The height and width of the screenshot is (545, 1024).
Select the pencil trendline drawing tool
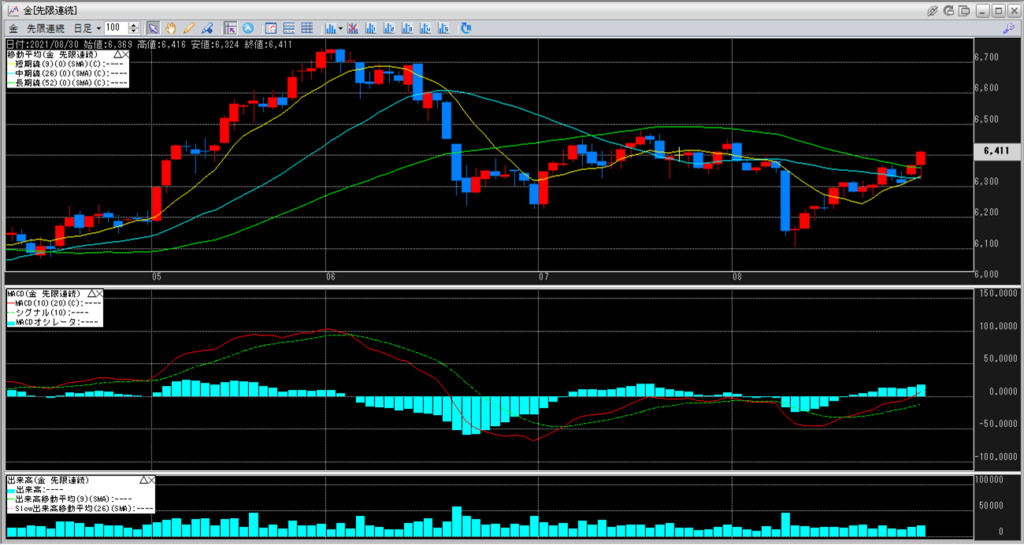pos(189,27)
